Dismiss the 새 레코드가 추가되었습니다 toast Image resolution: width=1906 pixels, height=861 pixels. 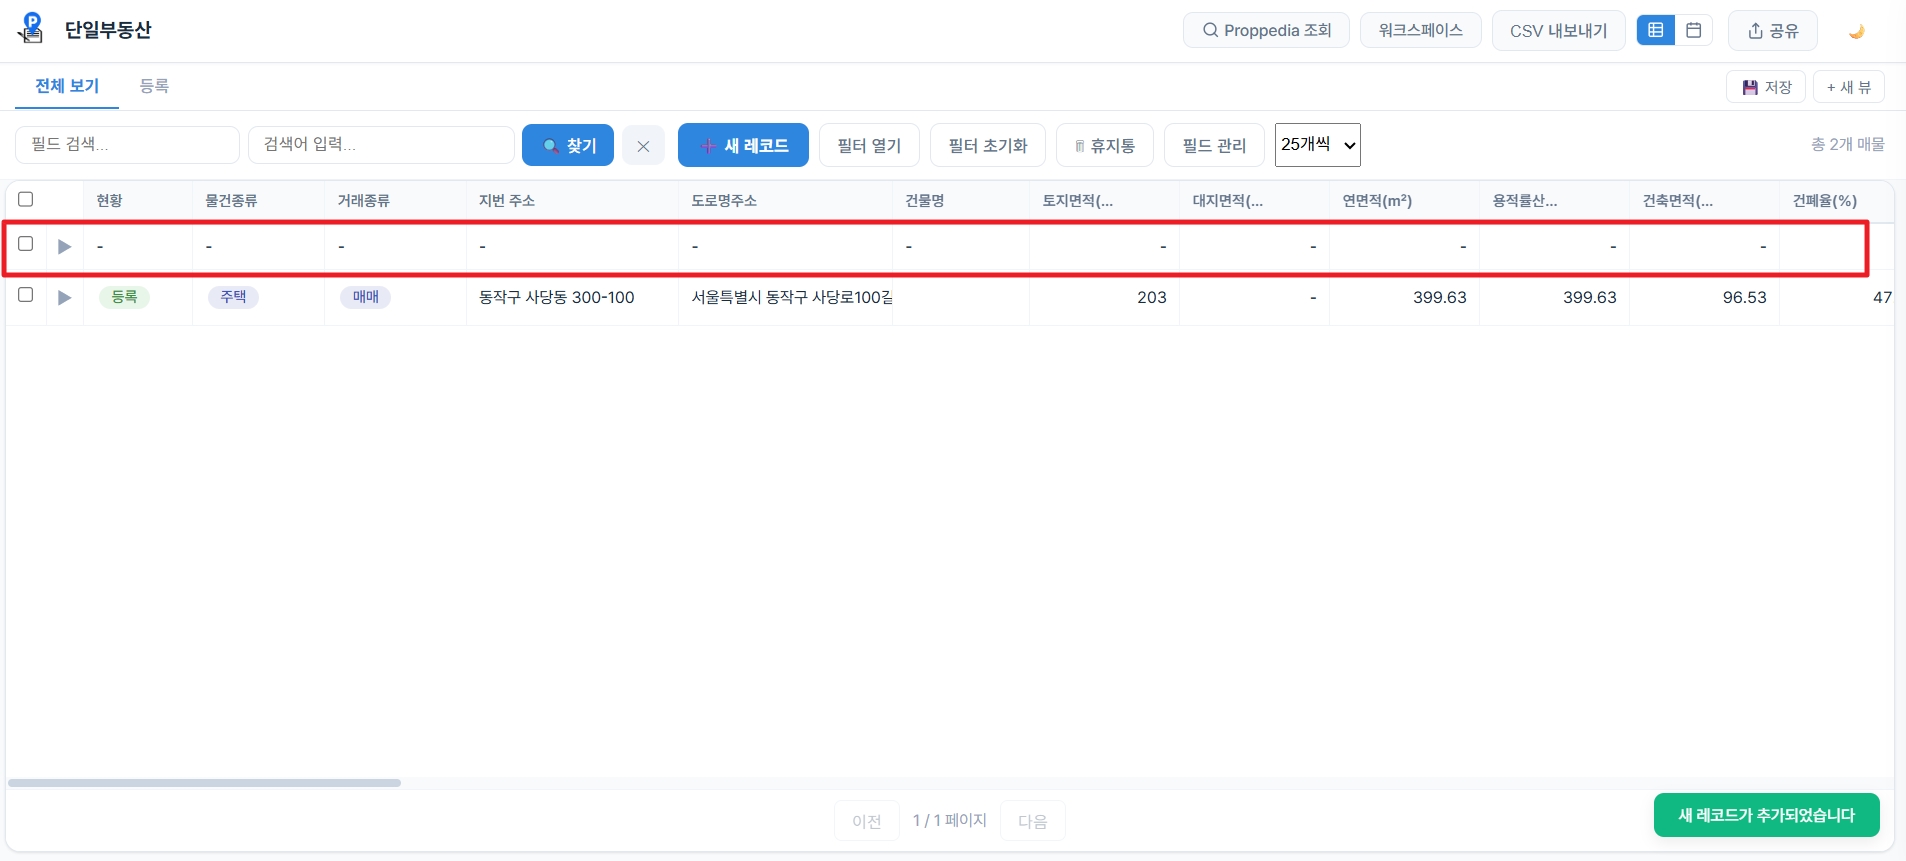(x=1766, y=815)
